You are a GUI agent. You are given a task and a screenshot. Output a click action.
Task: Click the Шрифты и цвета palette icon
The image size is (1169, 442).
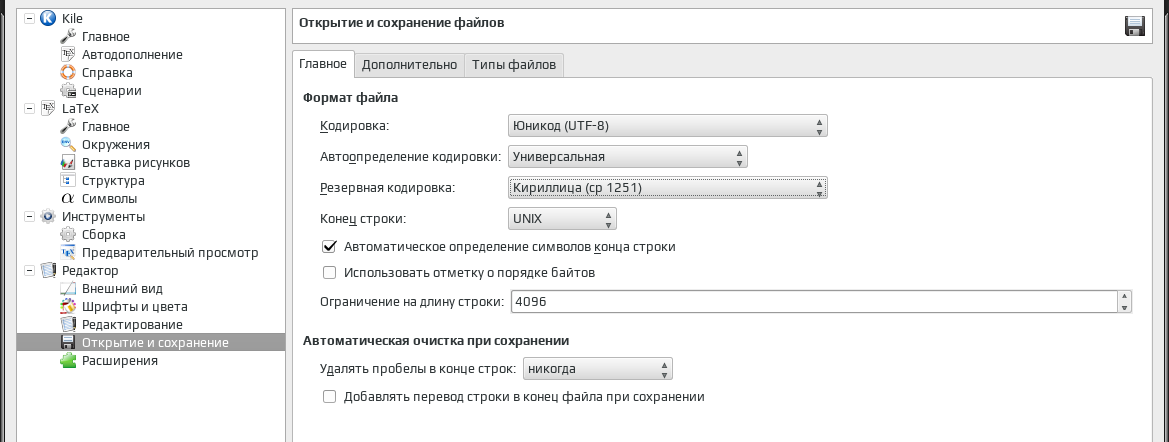click(x=68, y=306)
